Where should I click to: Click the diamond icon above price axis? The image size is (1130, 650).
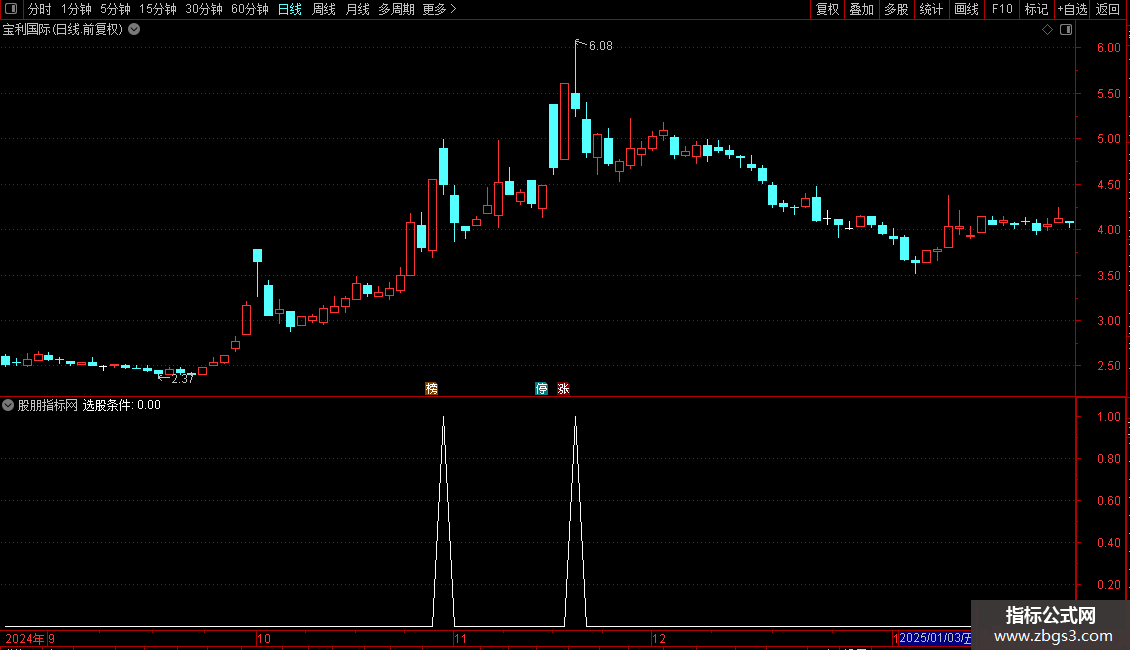pyautogui.click(x=1048, y=30)
